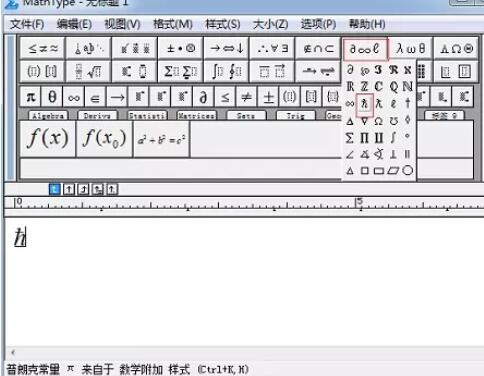Screen dimensions: 484x376
Task: Open the 大小(Z) menu
Action: 270,24
